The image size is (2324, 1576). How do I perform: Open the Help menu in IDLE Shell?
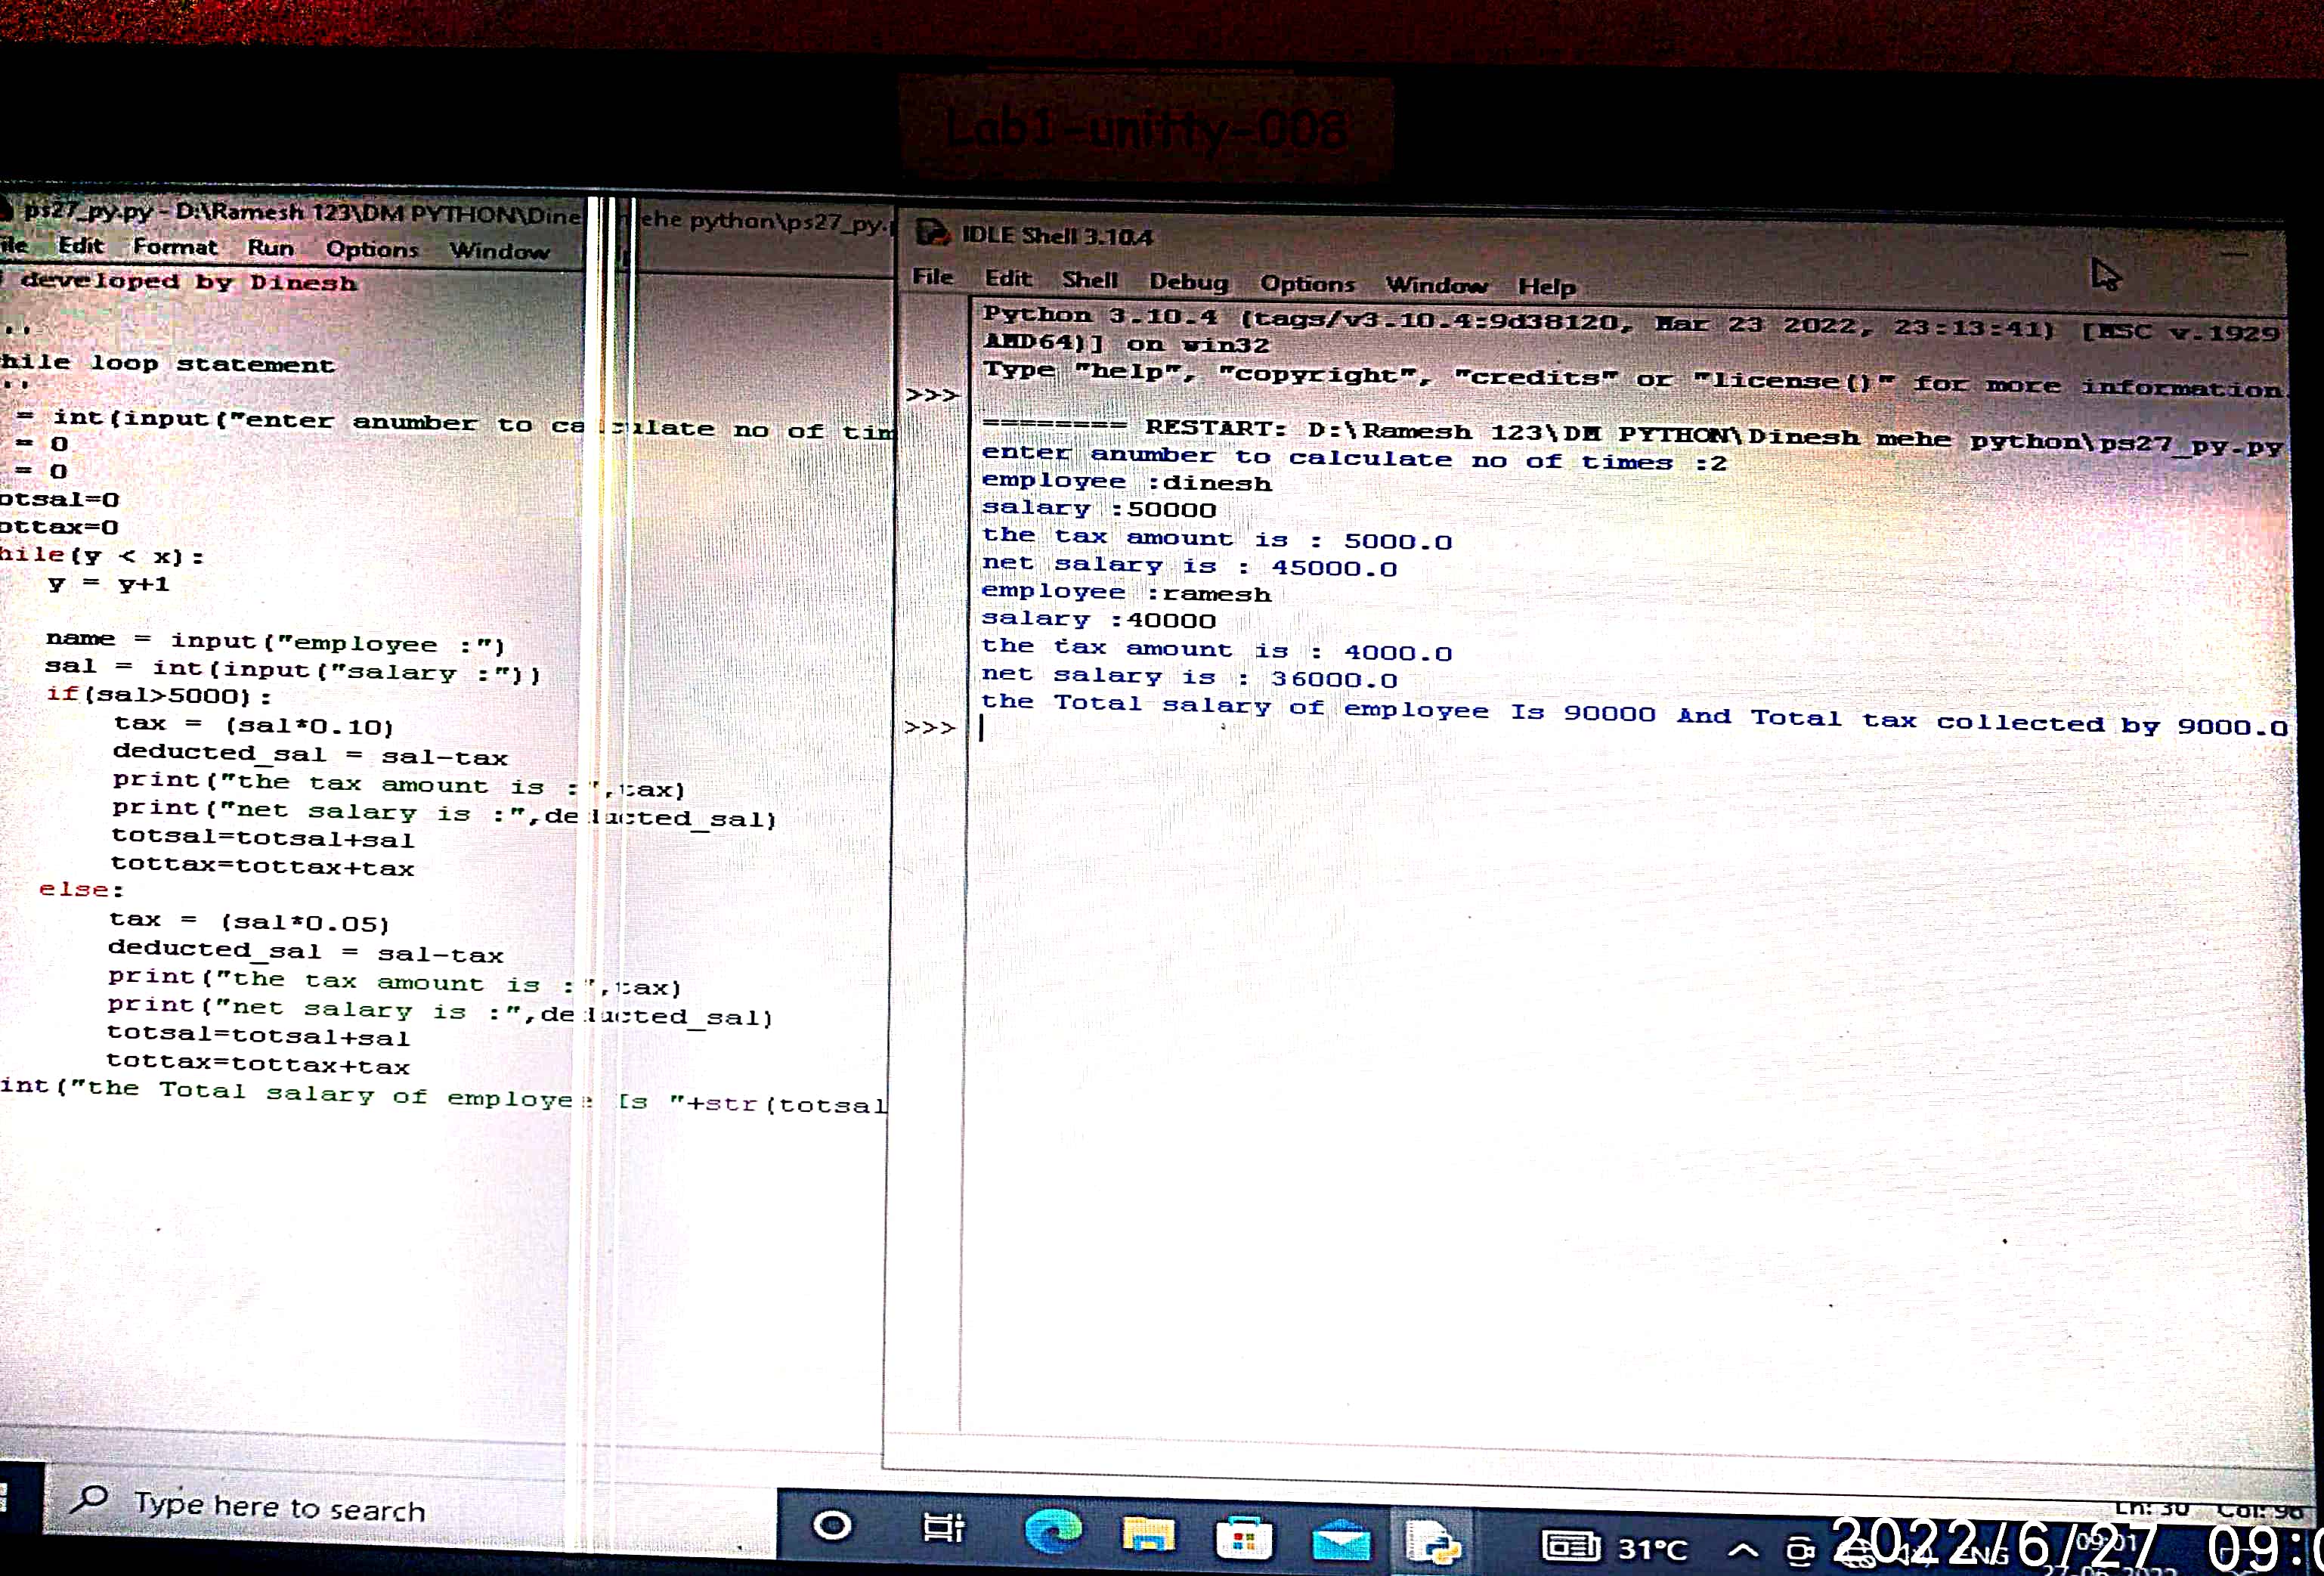(1546, 287)
